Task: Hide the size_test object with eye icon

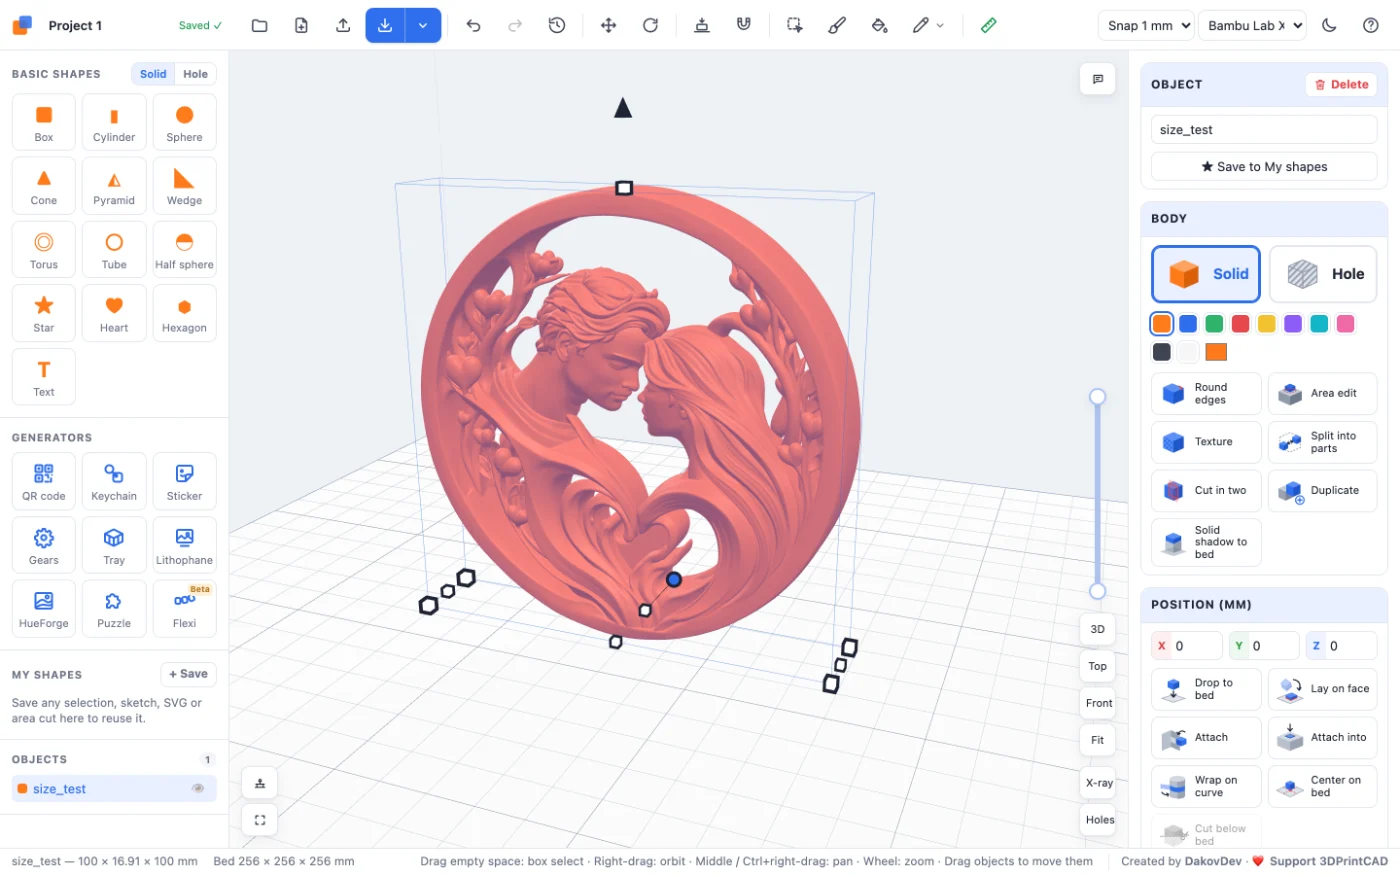Action: tap(198, 789)
